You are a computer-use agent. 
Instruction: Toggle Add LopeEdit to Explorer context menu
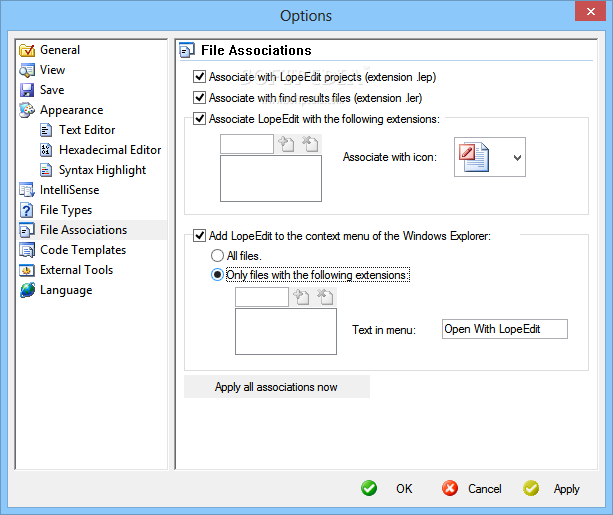pyautogui.click(x=199, y=236)
